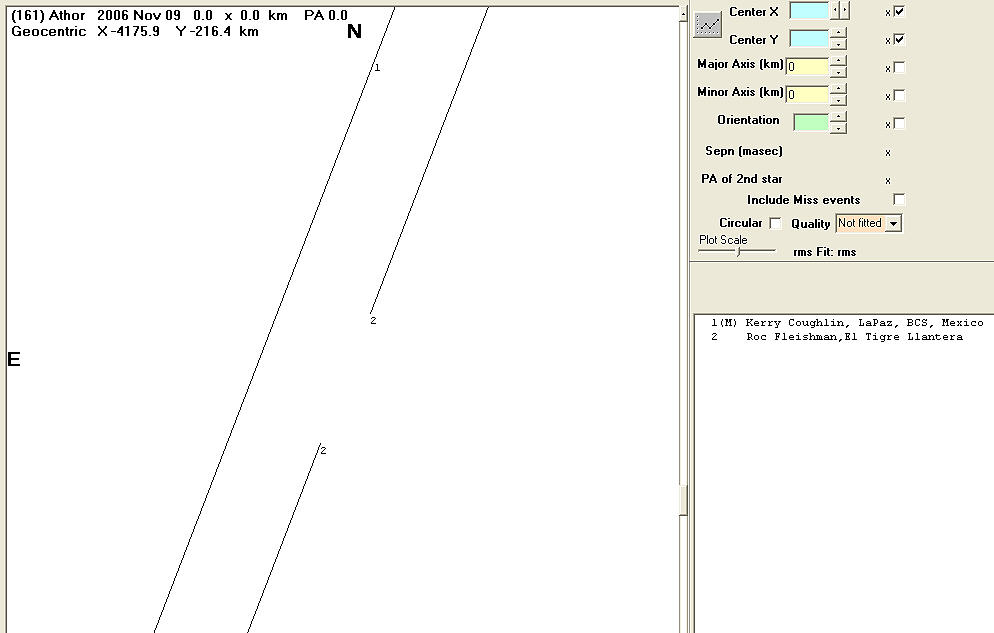Image resolution: width=994 pixels, height=633 pixels.
Task: Click the Center X input field
Action: (x=809, y=11)
